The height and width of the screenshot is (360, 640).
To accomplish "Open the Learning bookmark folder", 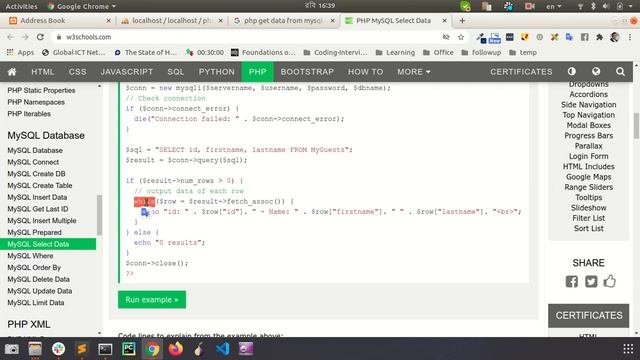I will [395, 52].
